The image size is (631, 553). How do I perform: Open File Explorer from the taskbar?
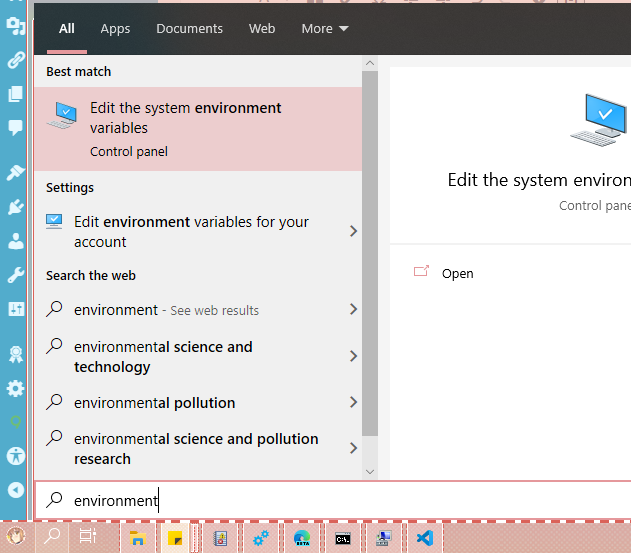138,538
